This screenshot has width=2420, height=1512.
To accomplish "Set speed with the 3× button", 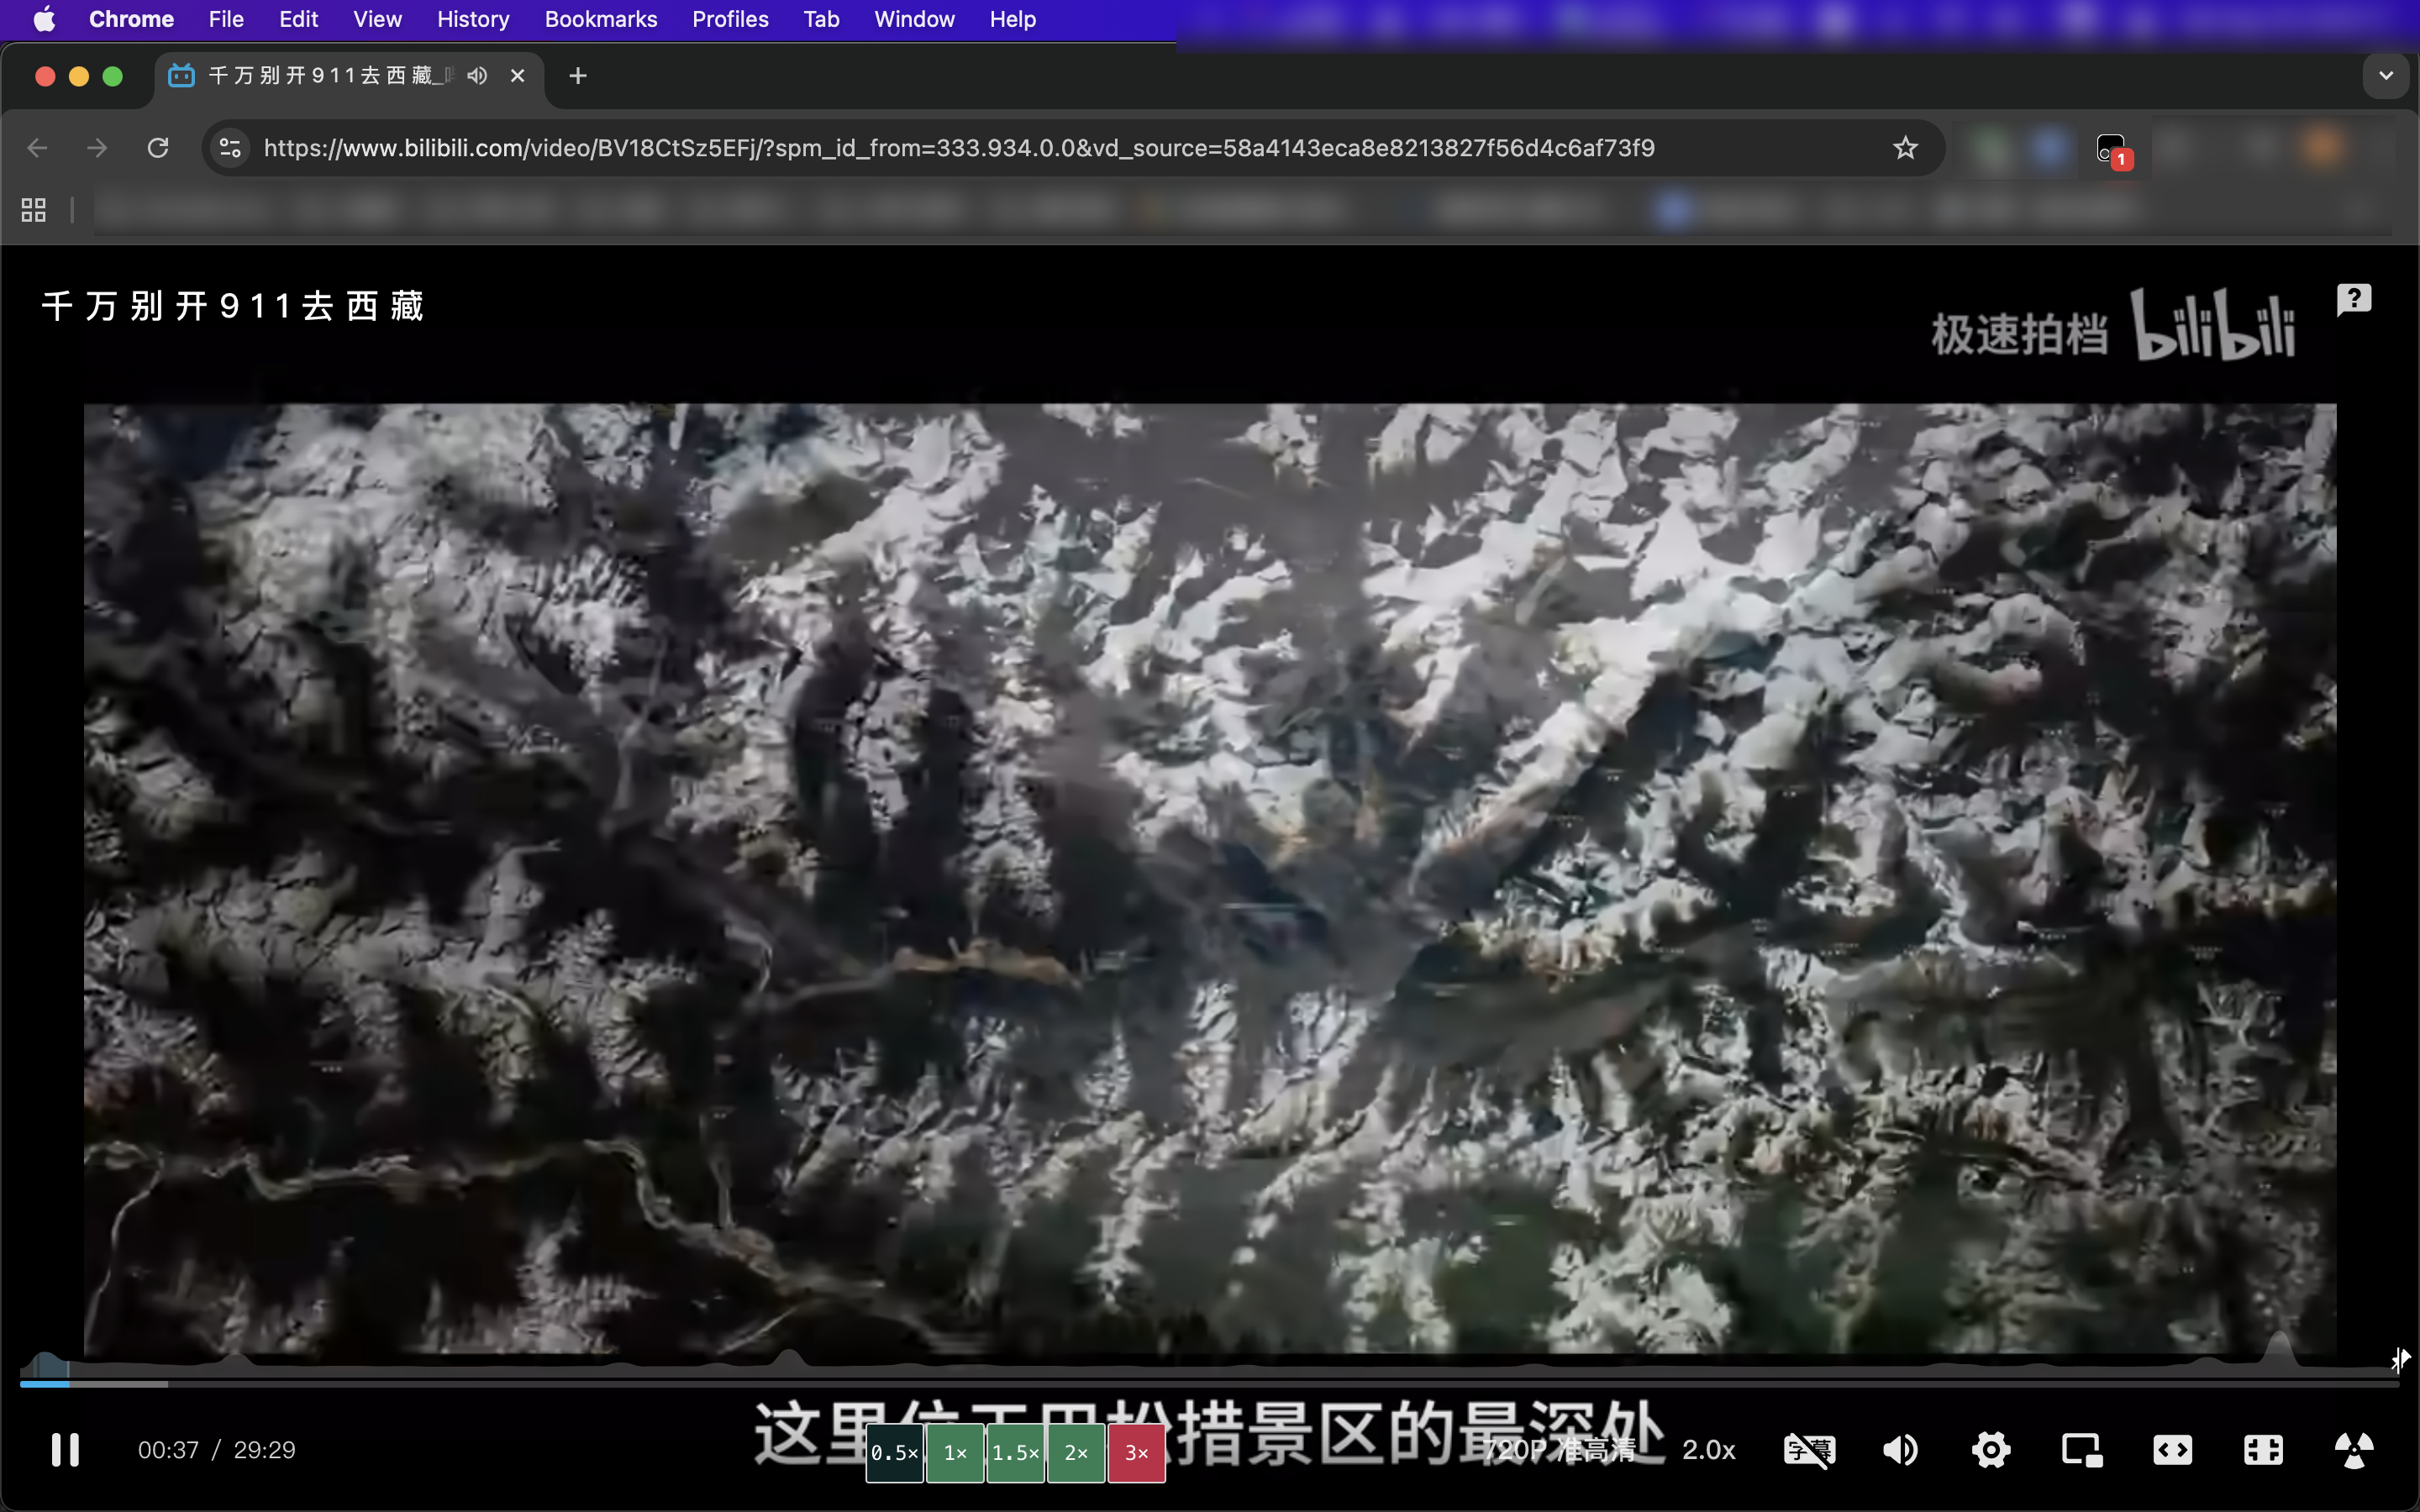I will [x=1136, y=1453].
